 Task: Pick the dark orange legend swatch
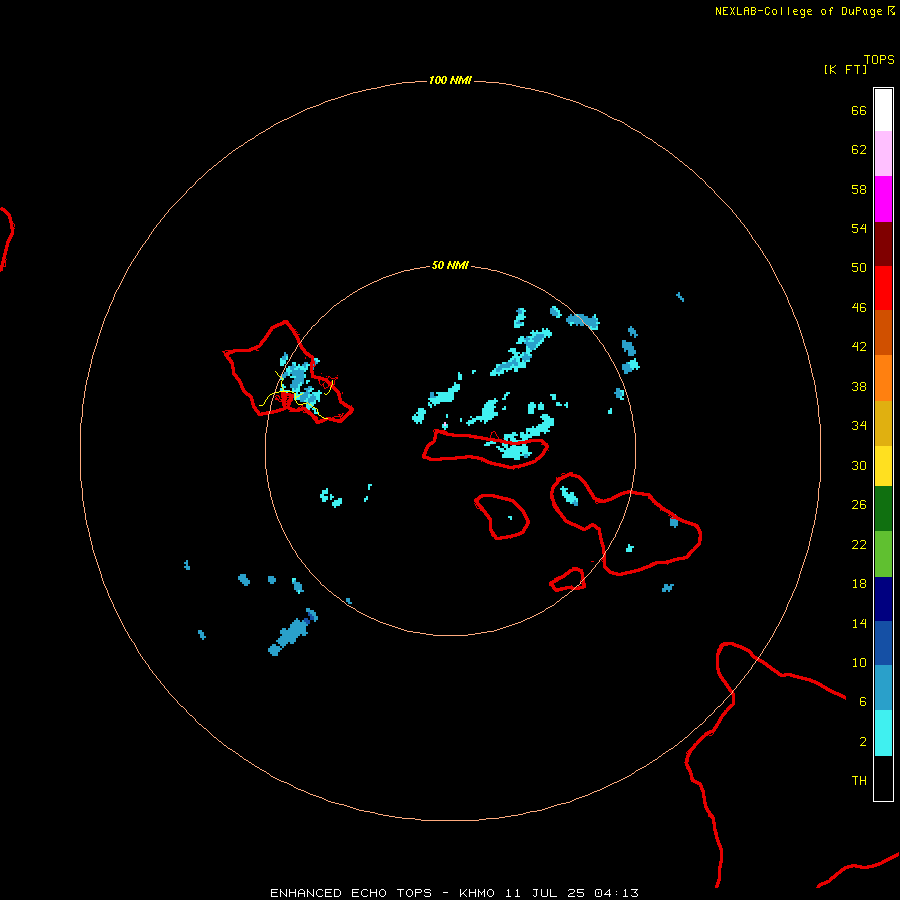coord(883,333)
